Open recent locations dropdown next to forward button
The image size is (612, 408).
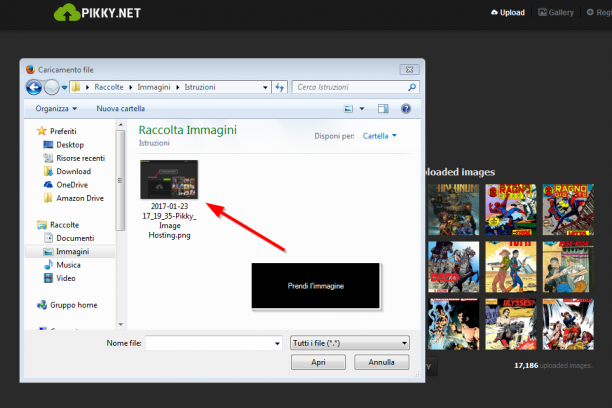point(64,87)
